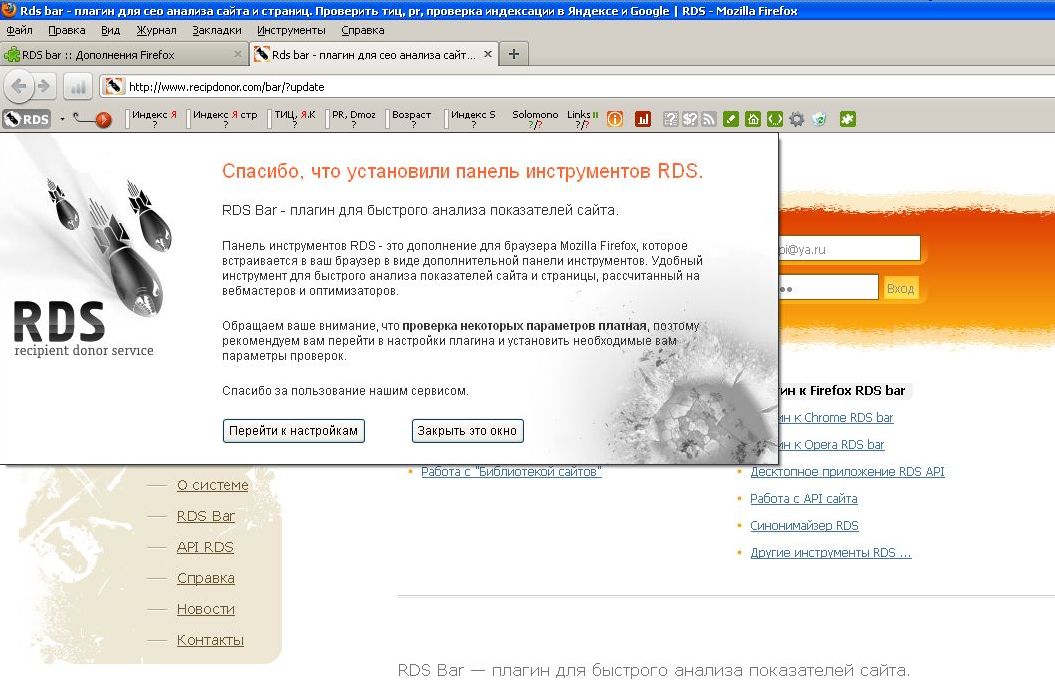Close the Rds bar плагин tab
Viewport: 1055px width, 686px height.
point(488,54)
